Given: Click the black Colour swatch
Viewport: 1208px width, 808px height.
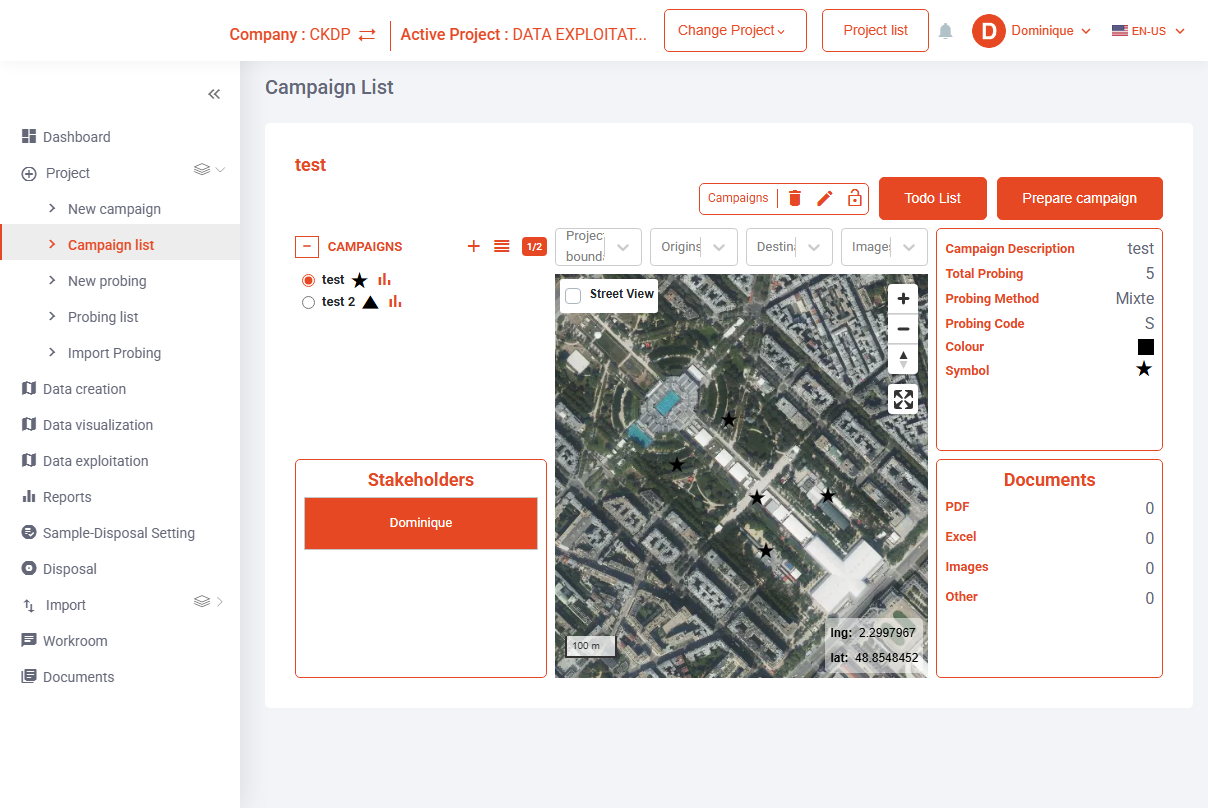Looking at the screenshot, I should click(1146, 347).
